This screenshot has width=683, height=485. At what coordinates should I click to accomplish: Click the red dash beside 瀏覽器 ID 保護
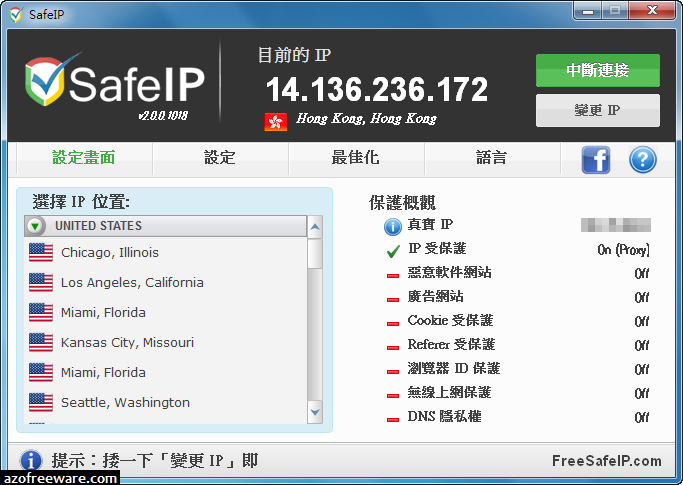[393, 372]
